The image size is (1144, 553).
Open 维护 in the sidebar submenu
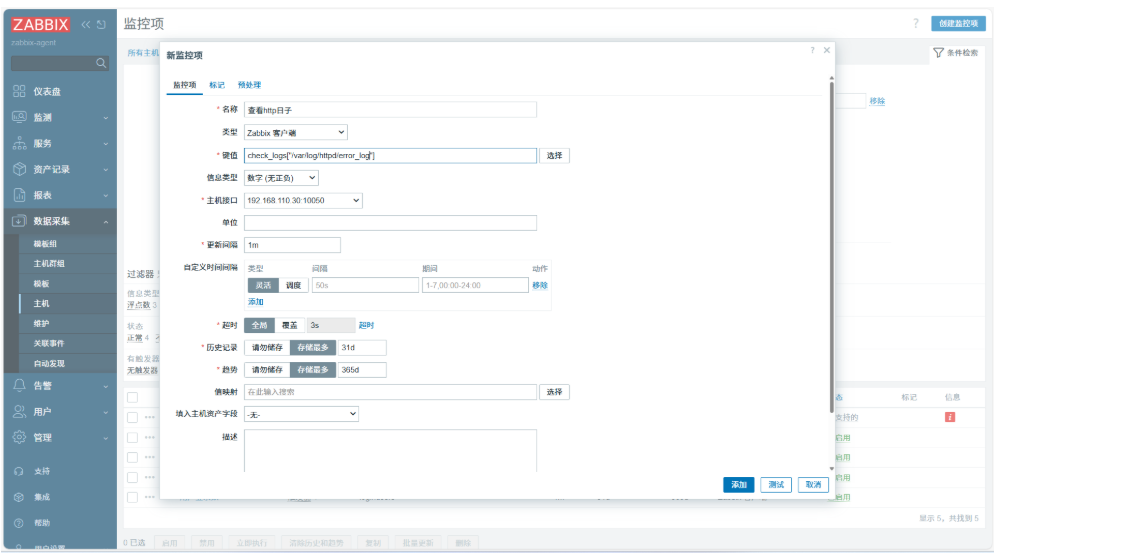tap(42, 323)
